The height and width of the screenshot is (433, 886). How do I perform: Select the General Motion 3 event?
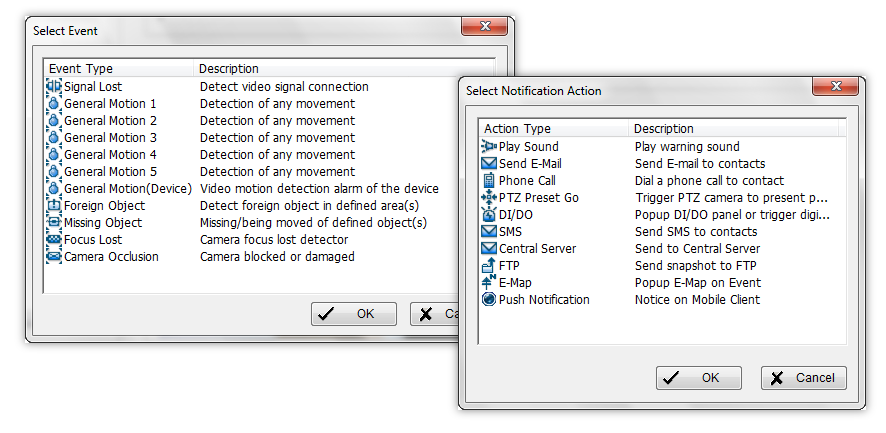110,138
